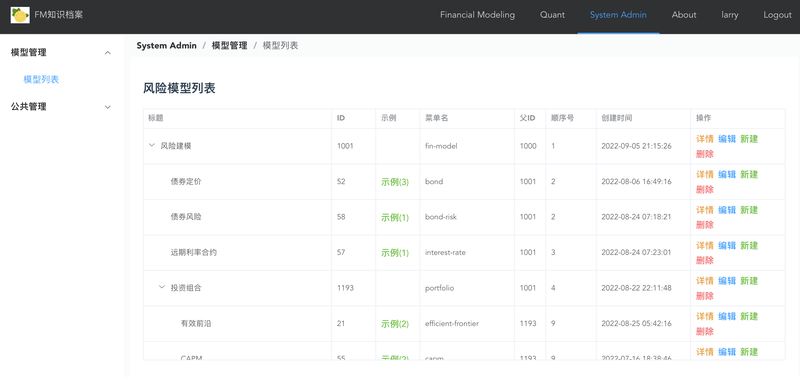
Task: Open 示例(2) for 有效前沿
Action: pos(395,323)
